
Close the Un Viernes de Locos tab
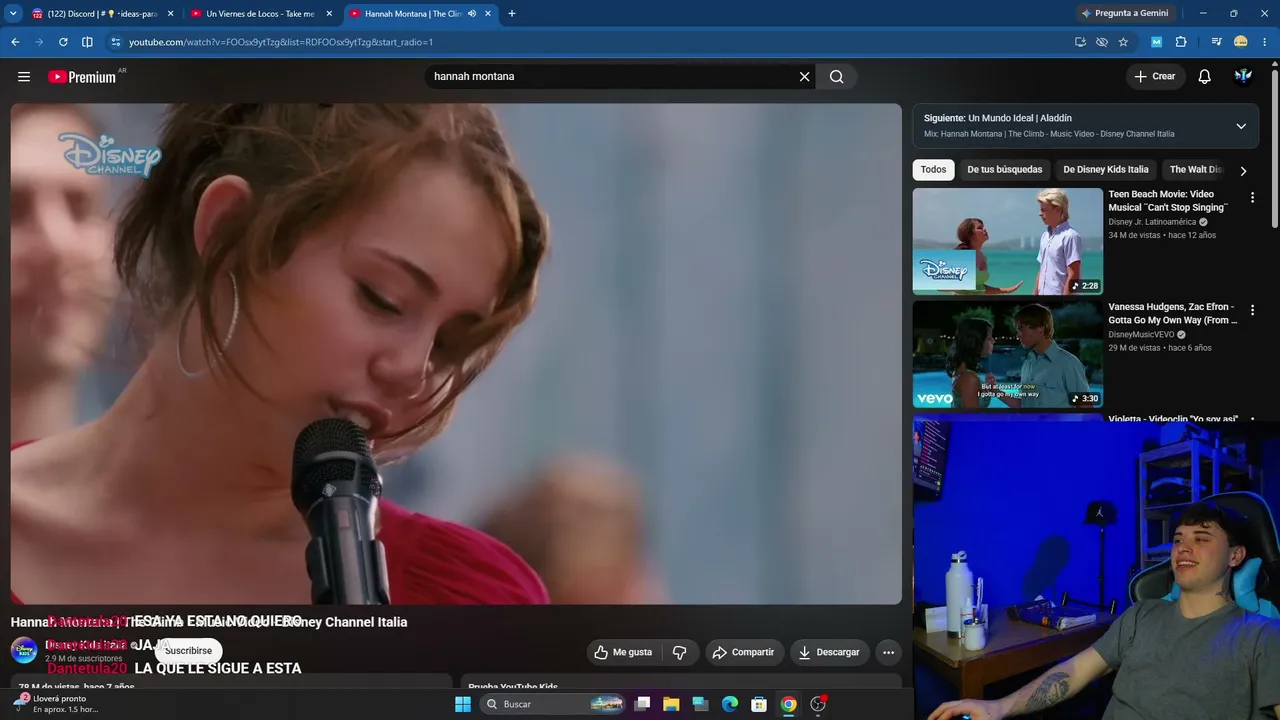pyautogui.click(x=329, y=14)
